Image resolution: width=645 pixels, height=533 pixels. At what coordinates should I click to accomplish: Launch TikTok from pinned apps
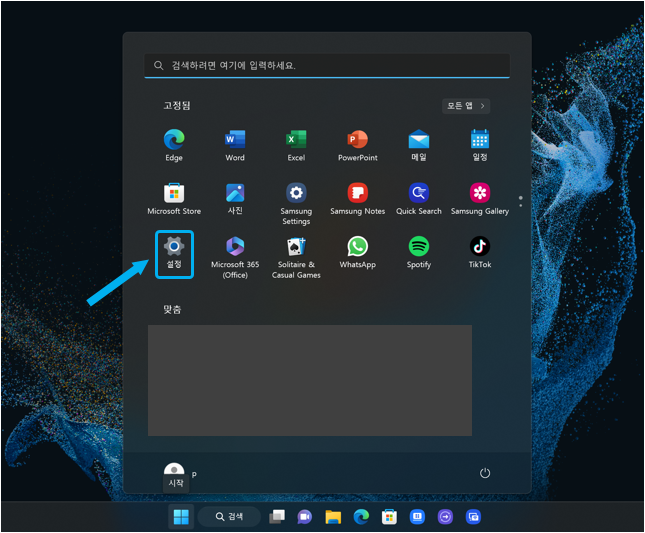(x=480, y=252)
